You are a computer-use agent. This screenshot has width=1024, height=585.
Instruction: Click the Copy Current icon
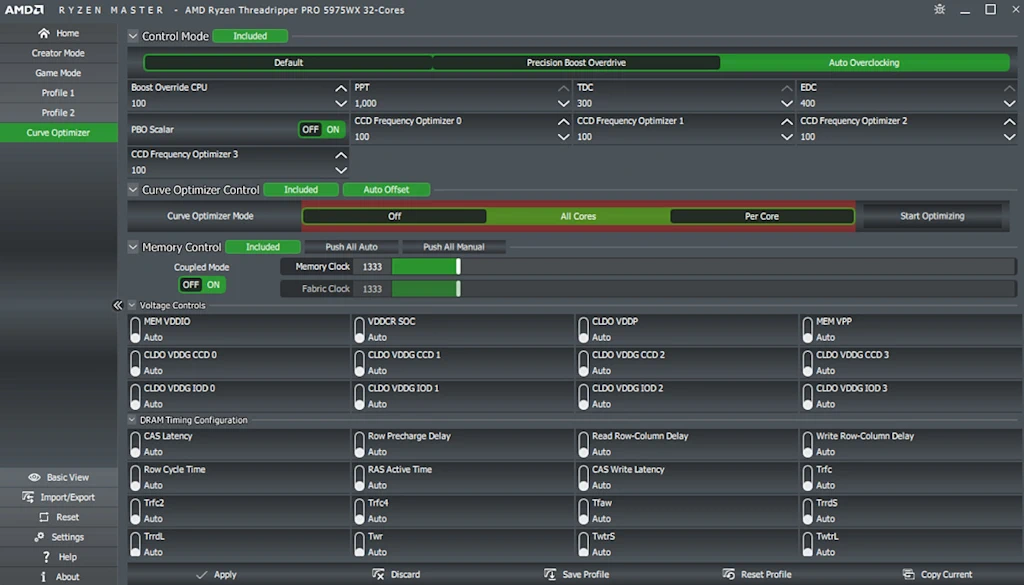pyautogui.click(x=908, y=575)
